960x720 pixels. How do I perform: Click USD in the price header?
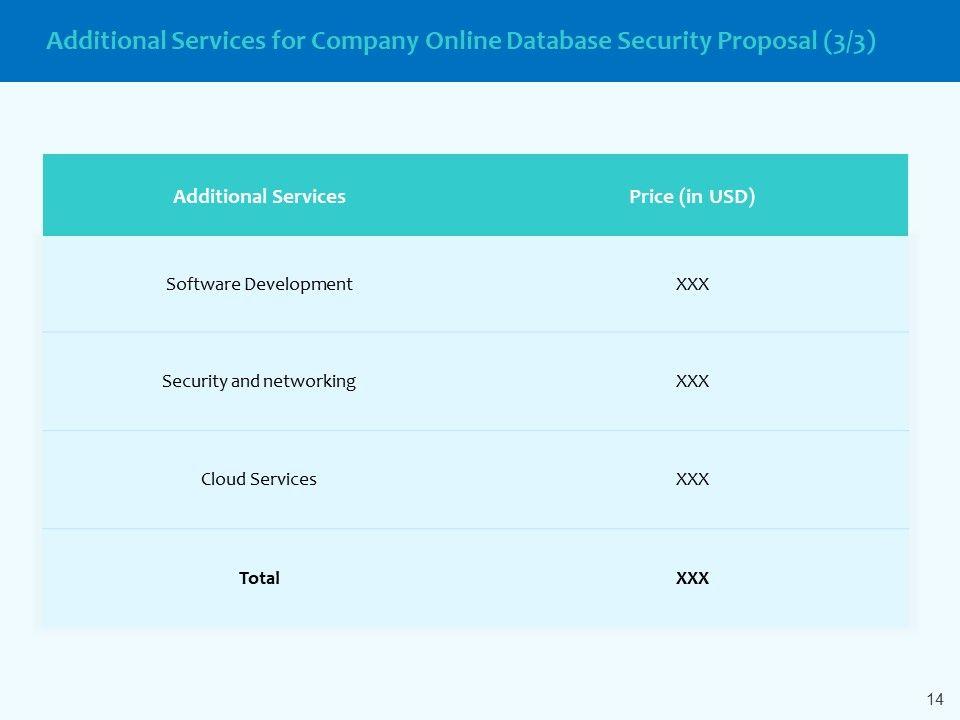(x=728, y=196)
